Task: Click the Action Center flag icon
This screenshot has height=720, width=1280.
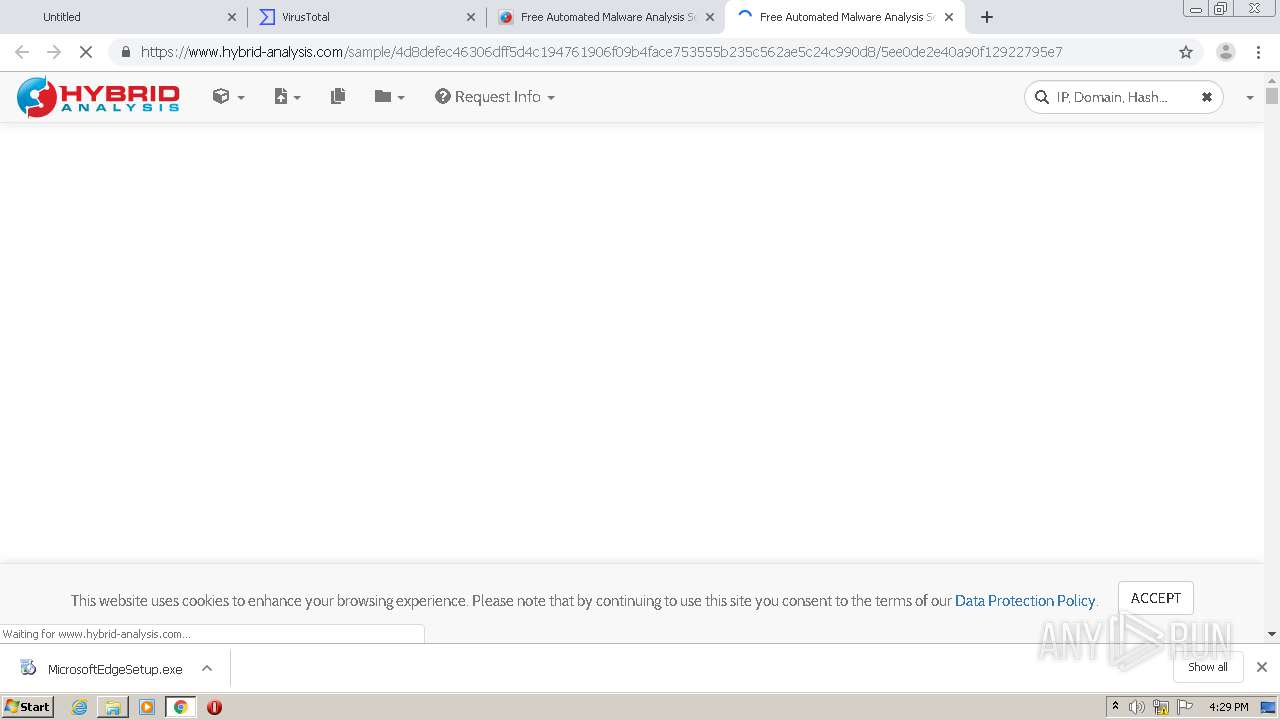Action: [x=1185, y=707]
